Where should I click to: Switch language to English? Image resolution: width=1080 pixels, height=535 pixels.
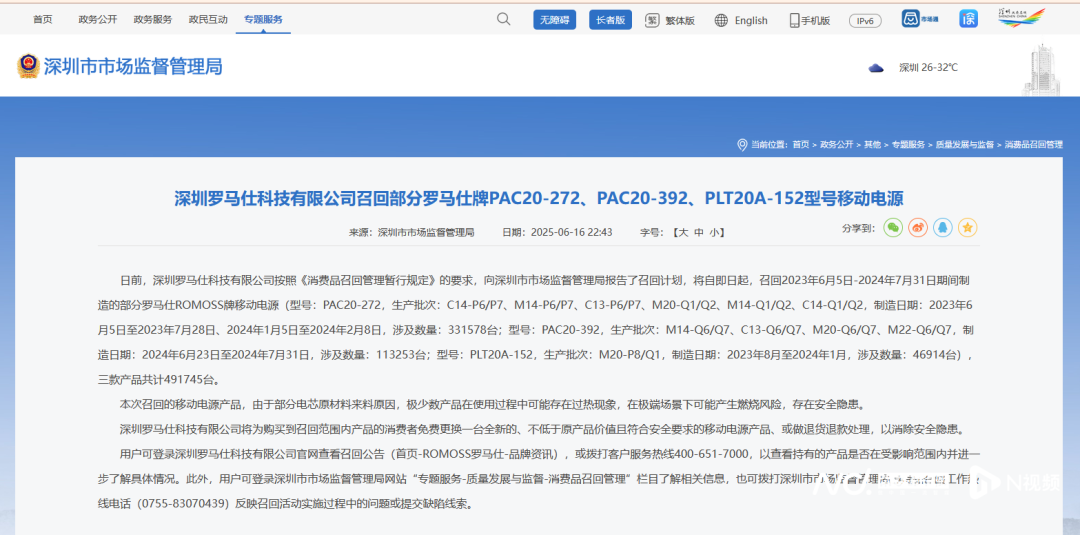pos(743,20)
